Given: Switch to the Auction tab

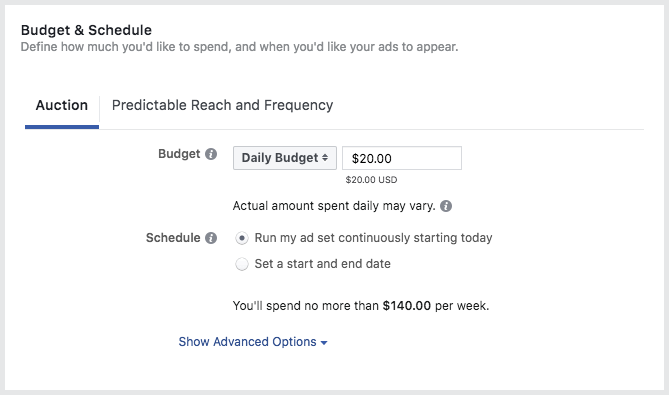Looking at the screenshot, I should click(x=62, y=105).
